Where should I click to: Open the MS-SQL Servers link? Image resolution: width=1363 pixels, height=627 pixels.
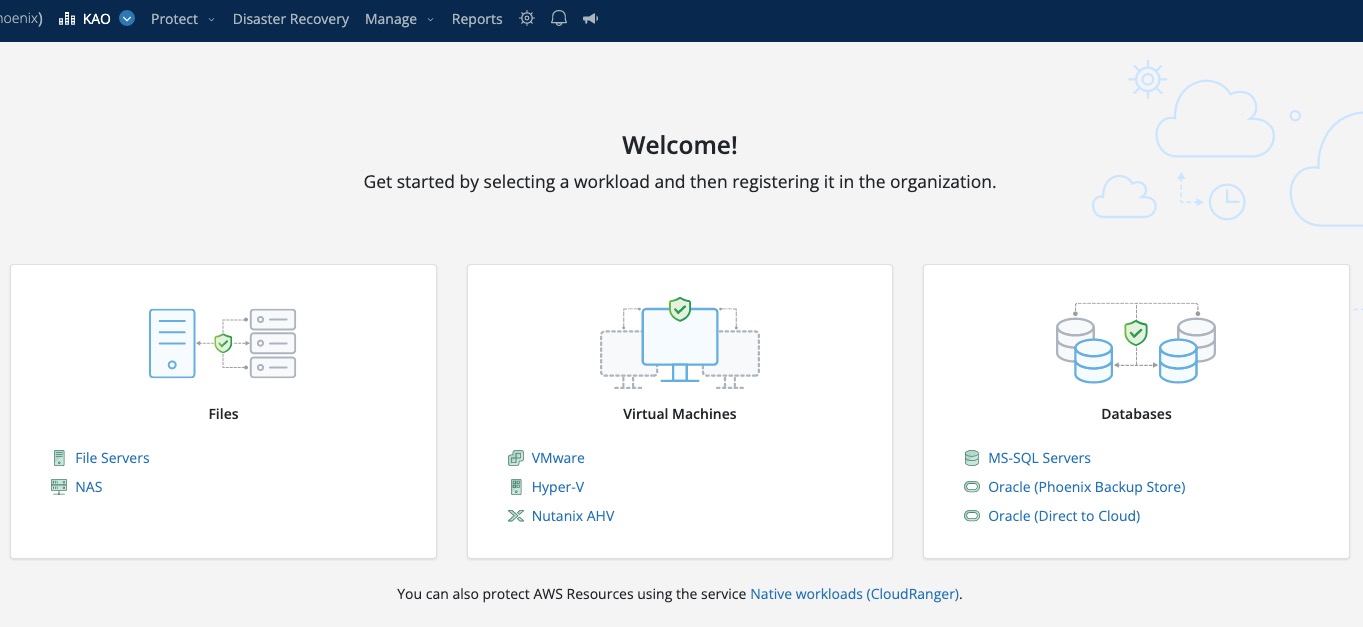click(x=1039, y=458)
